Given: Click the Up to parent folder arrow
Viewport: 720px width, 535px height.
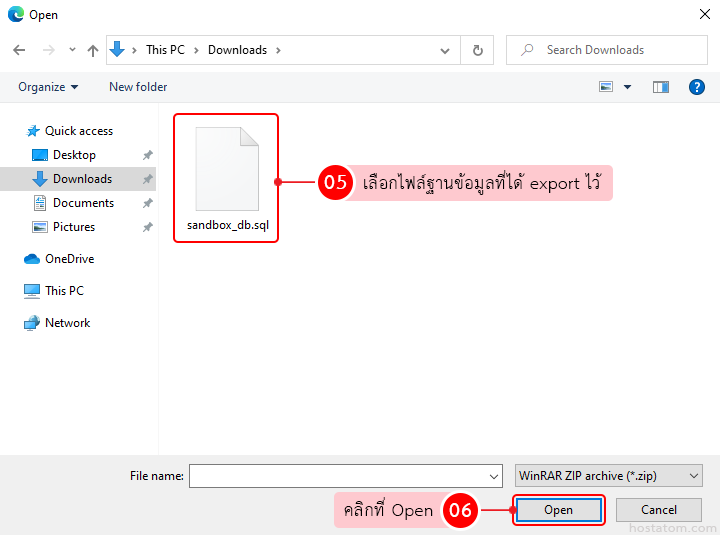Looking at the screenshot, I should click(x=93, y=50).
